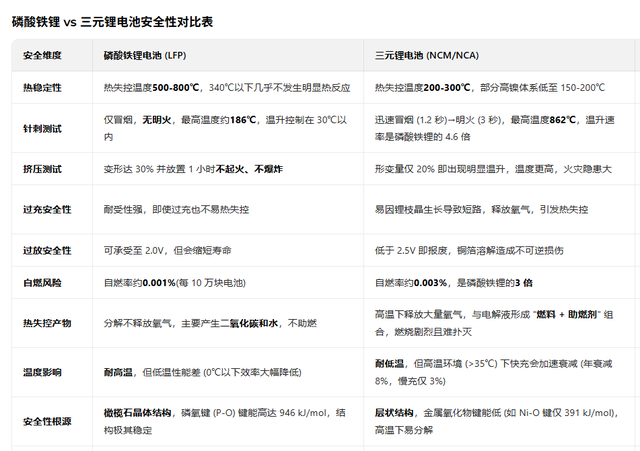
Task: Select the 挤压测试 row label
Action: tap(42, 169)
